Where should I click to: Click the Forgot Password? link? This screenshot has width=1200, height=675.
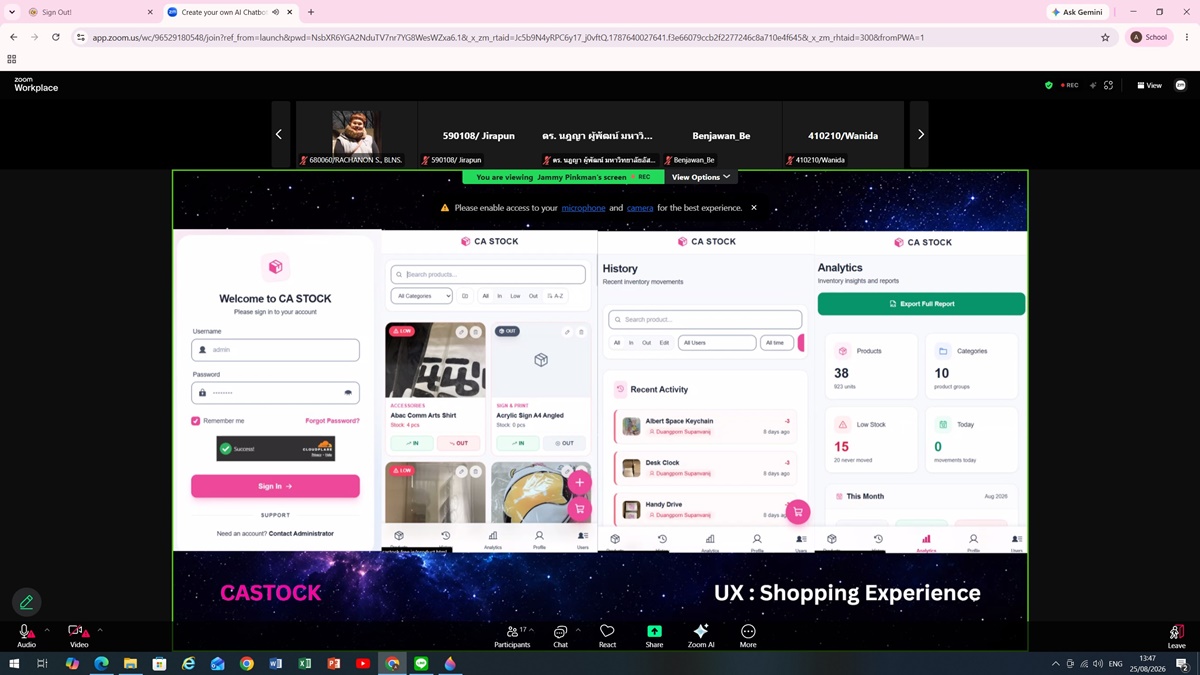pos(332,421)
